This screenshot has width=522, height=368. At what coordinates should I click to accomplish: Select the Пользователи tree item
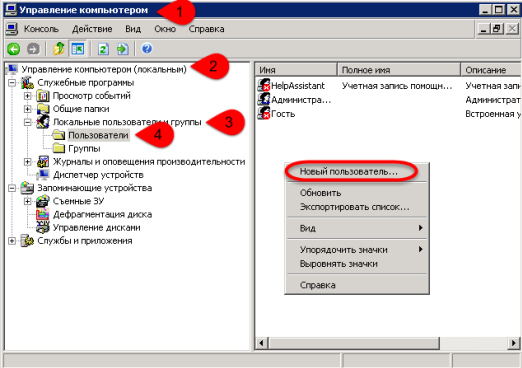point(98,135)
